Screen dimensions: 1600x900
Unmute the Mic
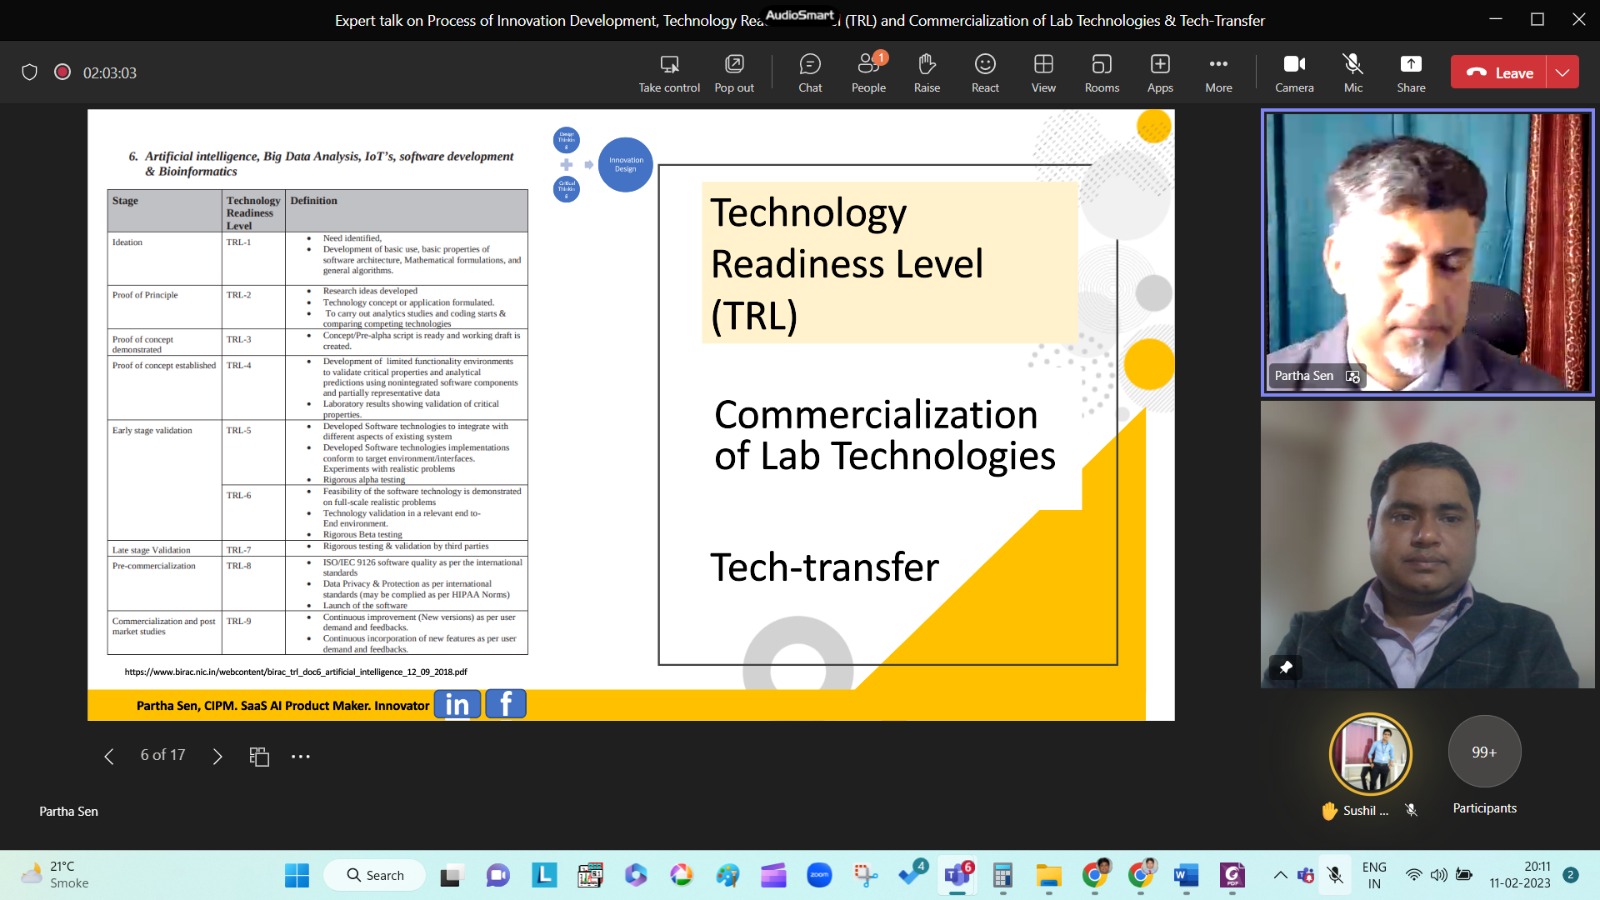[1353, 73]
